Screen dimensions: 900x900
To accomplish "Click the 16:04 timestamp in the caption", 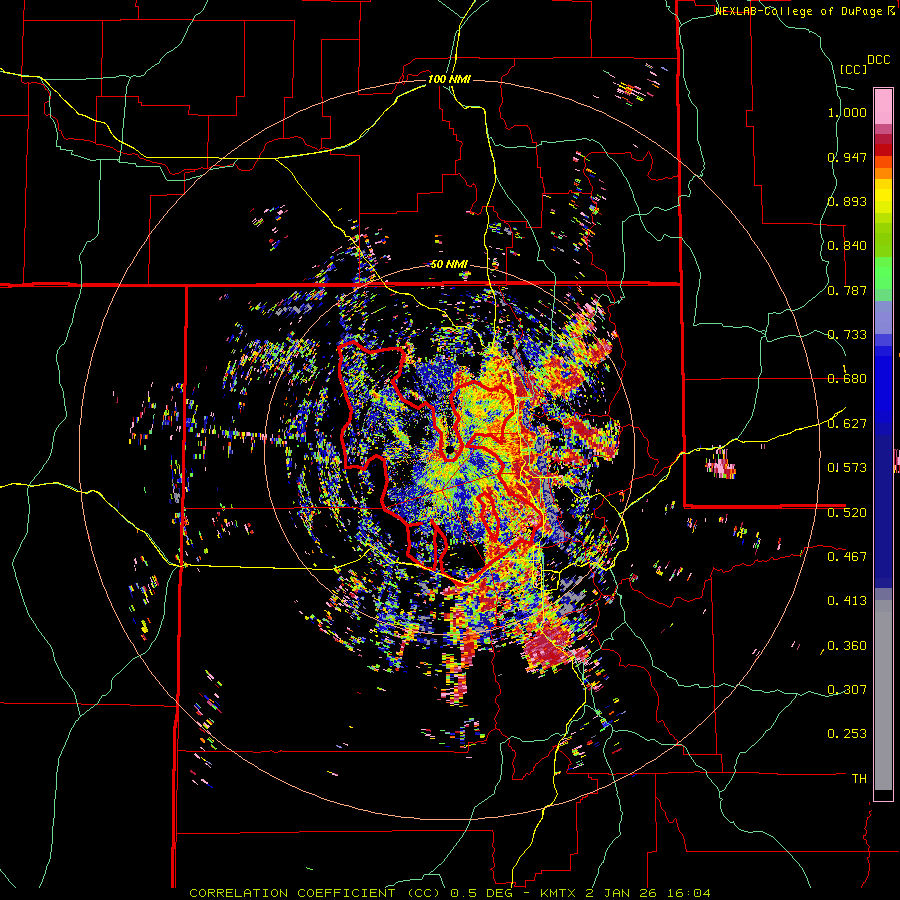I will 689,893.
